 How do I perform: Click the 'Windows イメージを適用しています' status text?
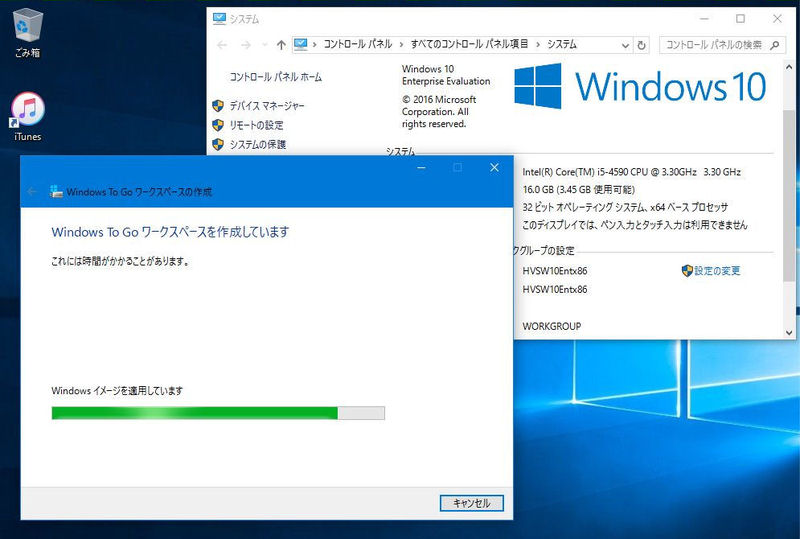click(x=117, y=390)
